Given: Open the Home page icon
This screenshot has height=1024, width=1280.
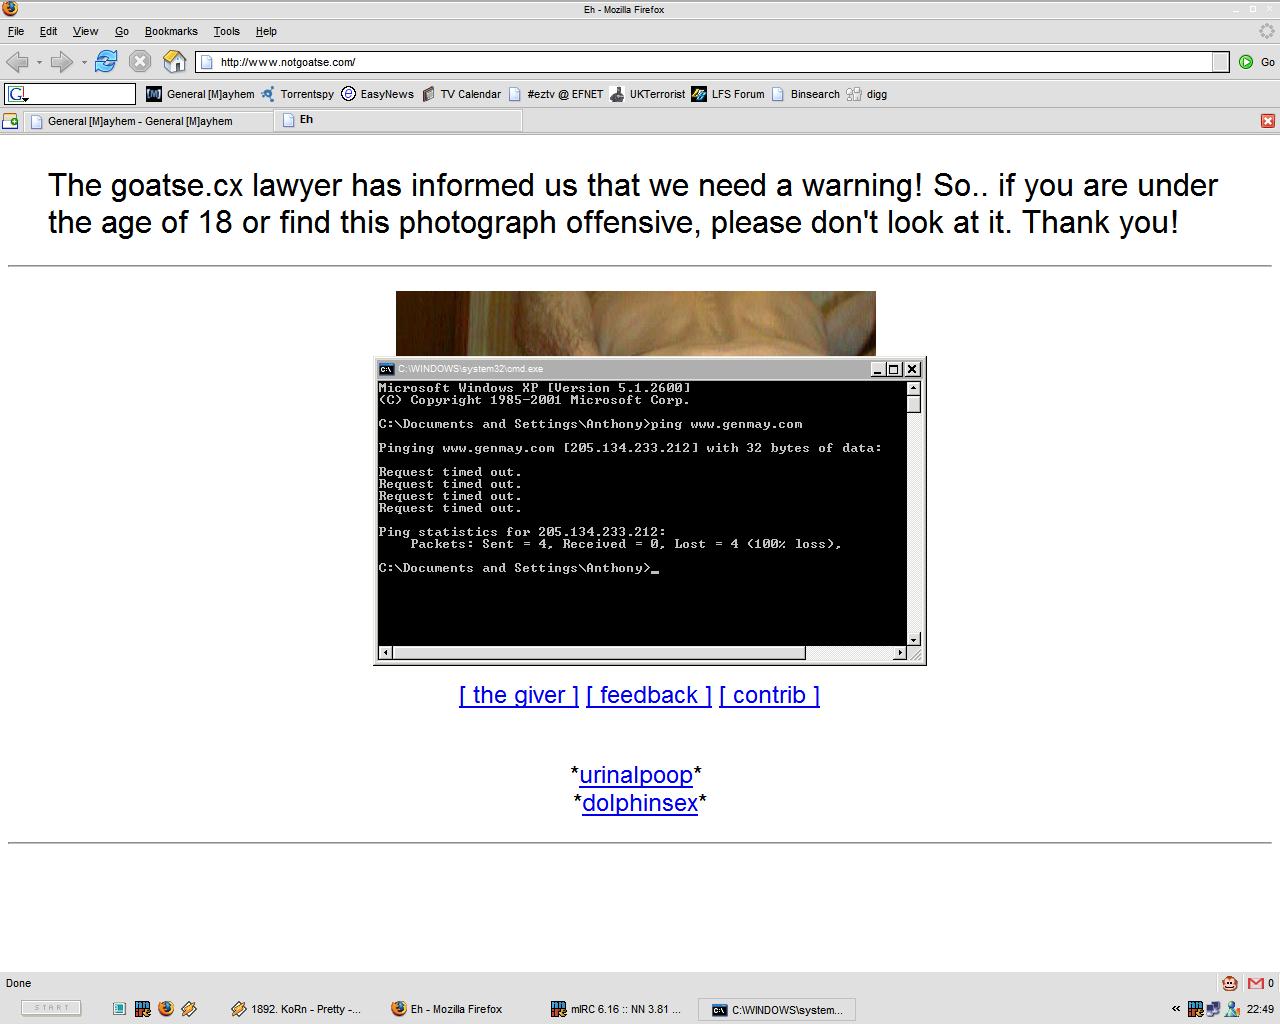Looking at the screenshot, I should point(175,62).
